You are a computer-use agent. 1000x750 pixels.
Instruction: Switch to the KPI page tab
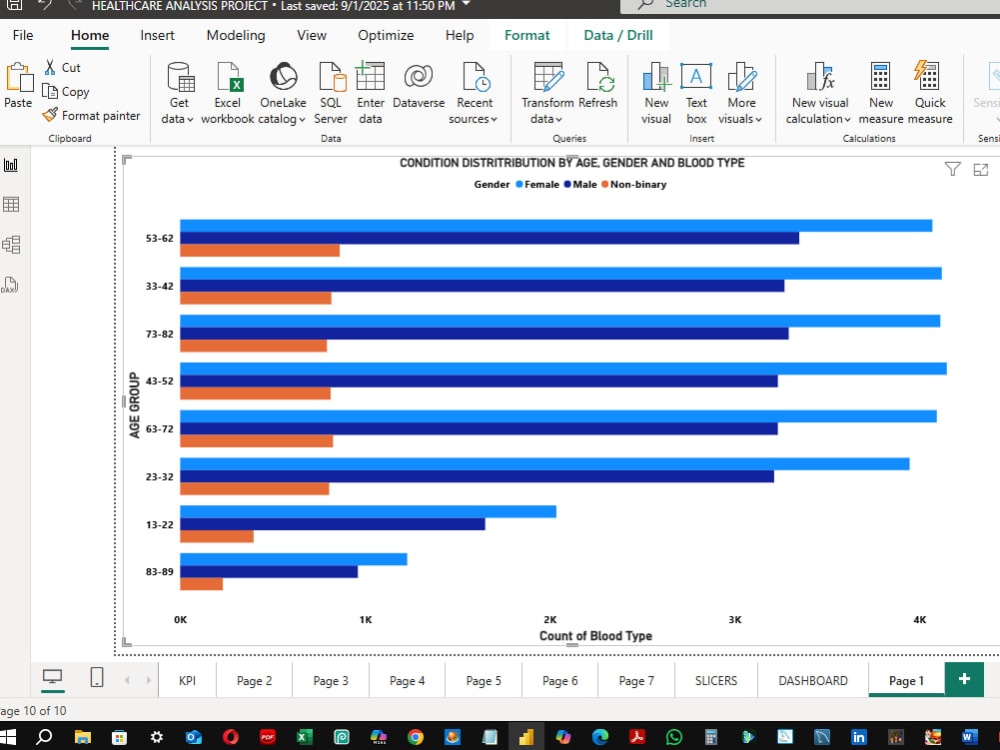point(187,680)
